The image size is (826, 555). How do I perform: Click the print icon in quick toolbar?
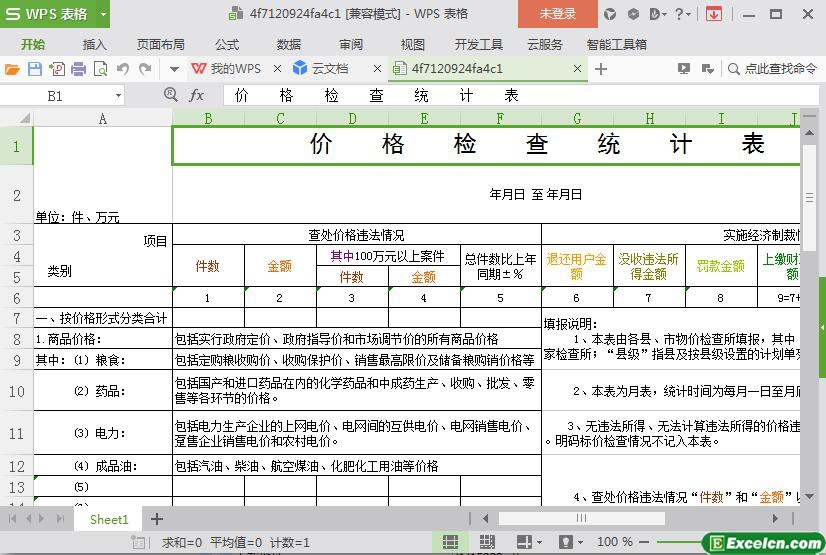coord(79,69)
